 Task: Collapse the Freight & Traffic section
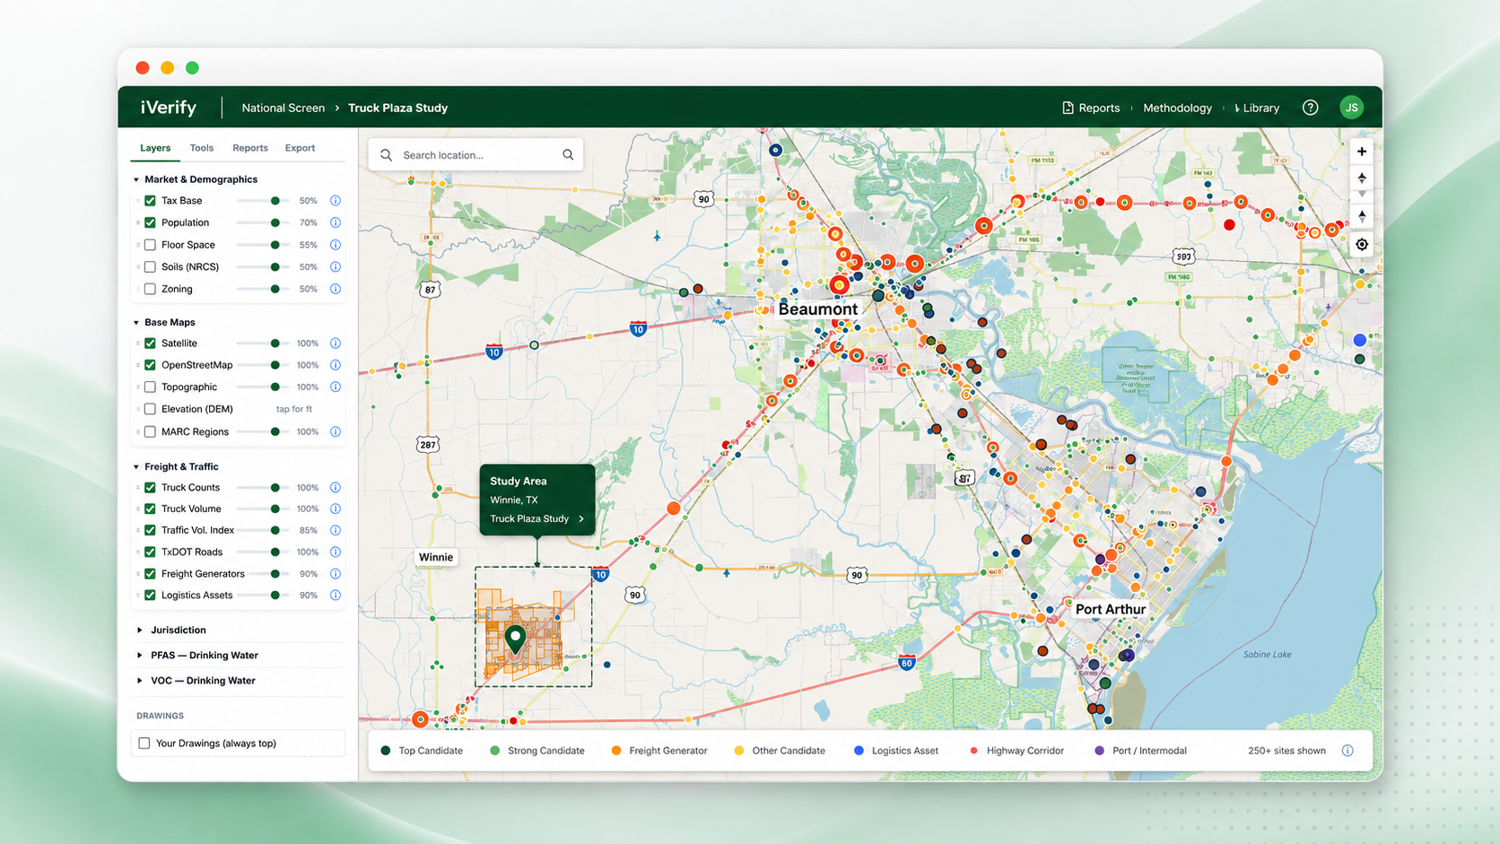pos(136,467)
